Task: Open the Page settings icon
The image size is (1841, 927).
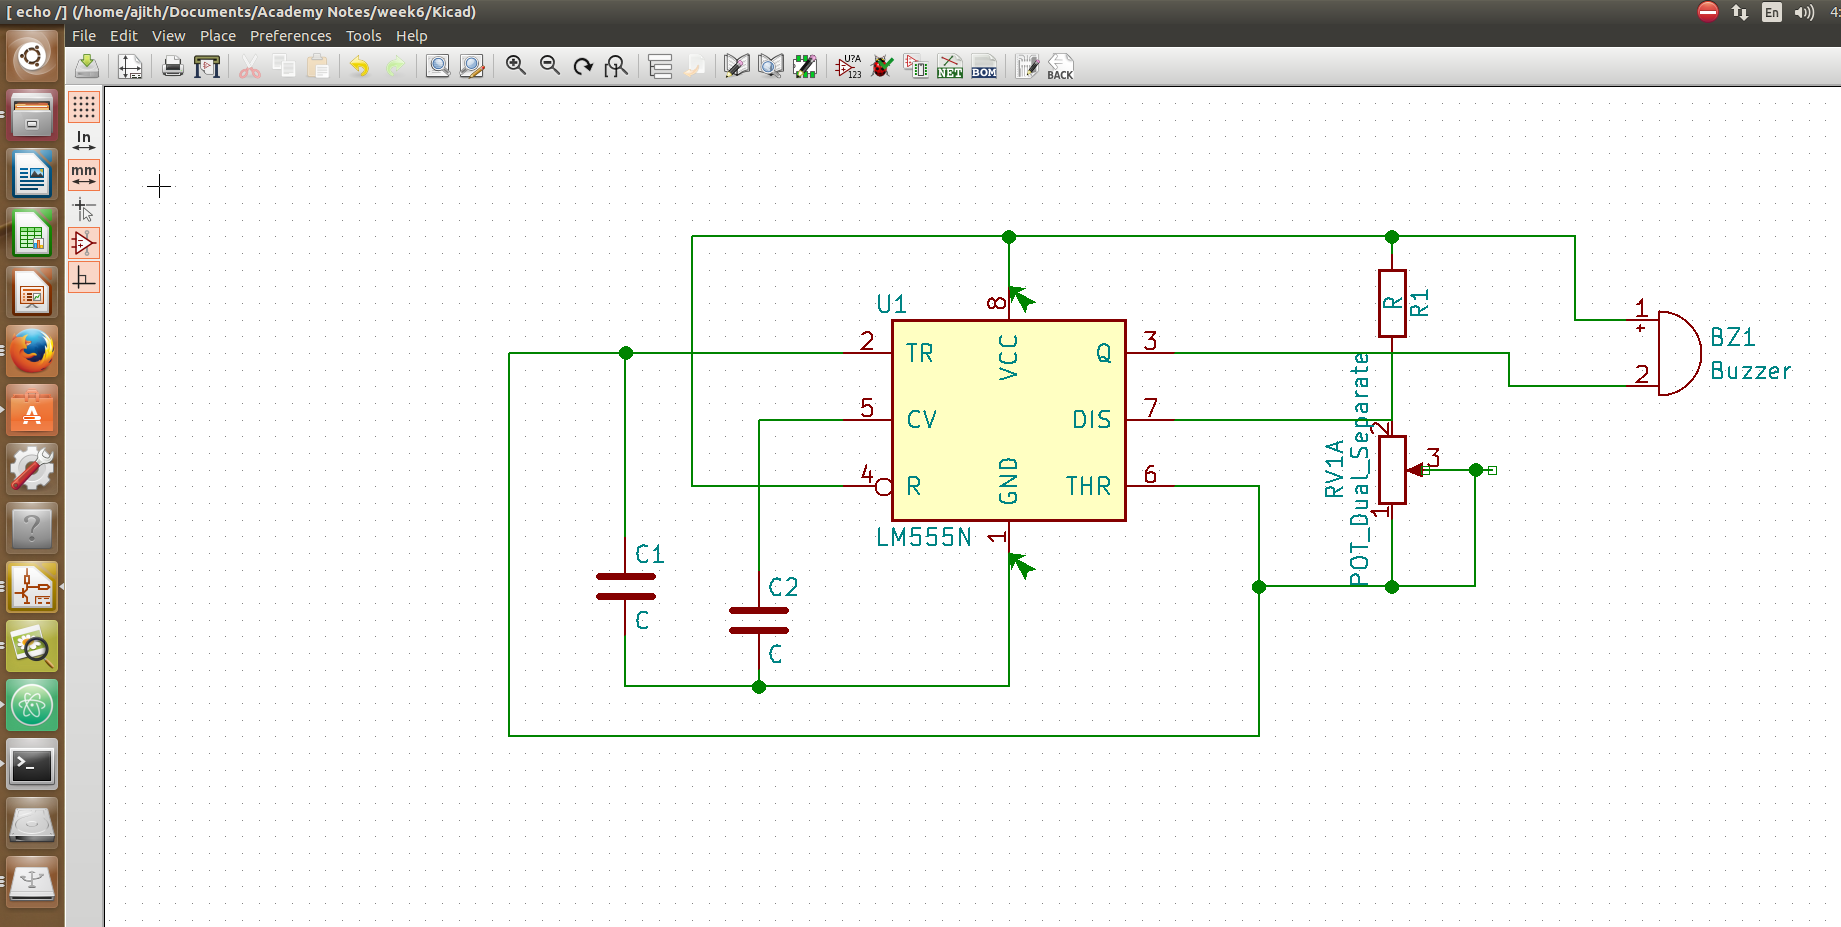Action: point(130,66)
